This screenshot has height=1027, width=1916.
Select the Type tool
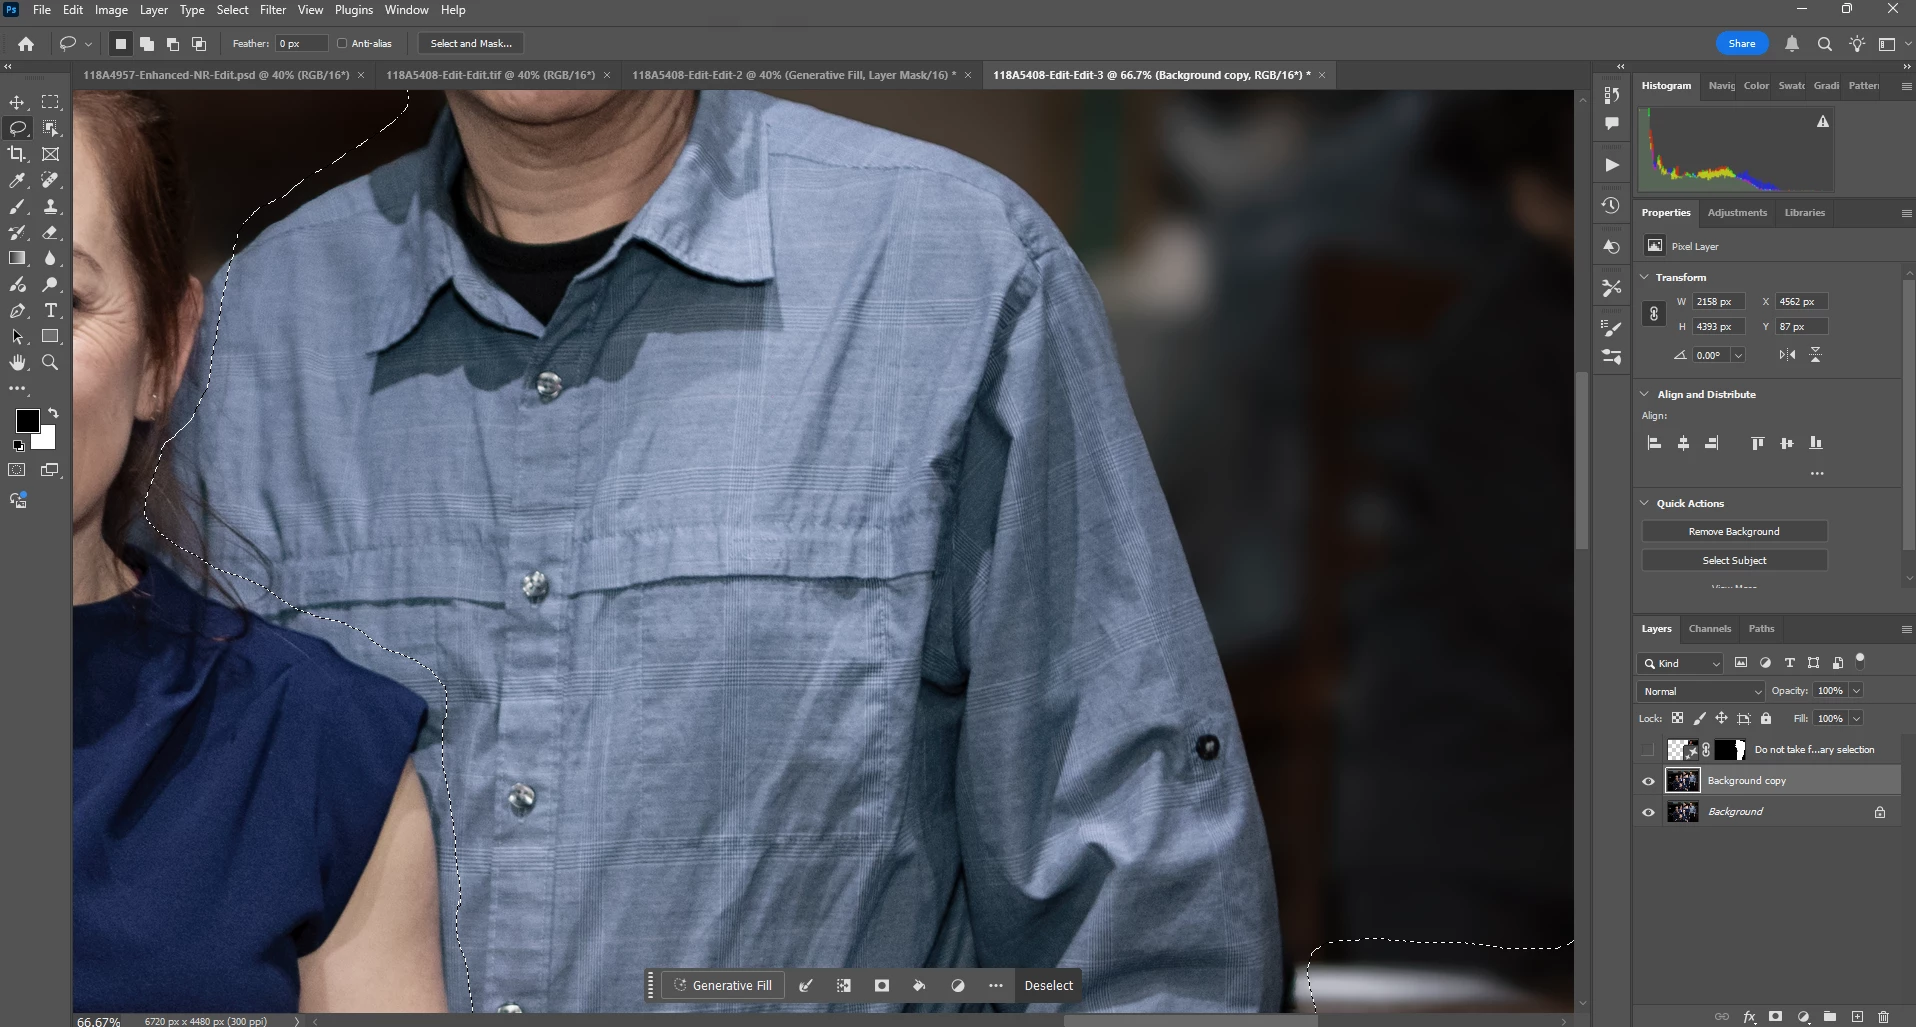(51, 311)
